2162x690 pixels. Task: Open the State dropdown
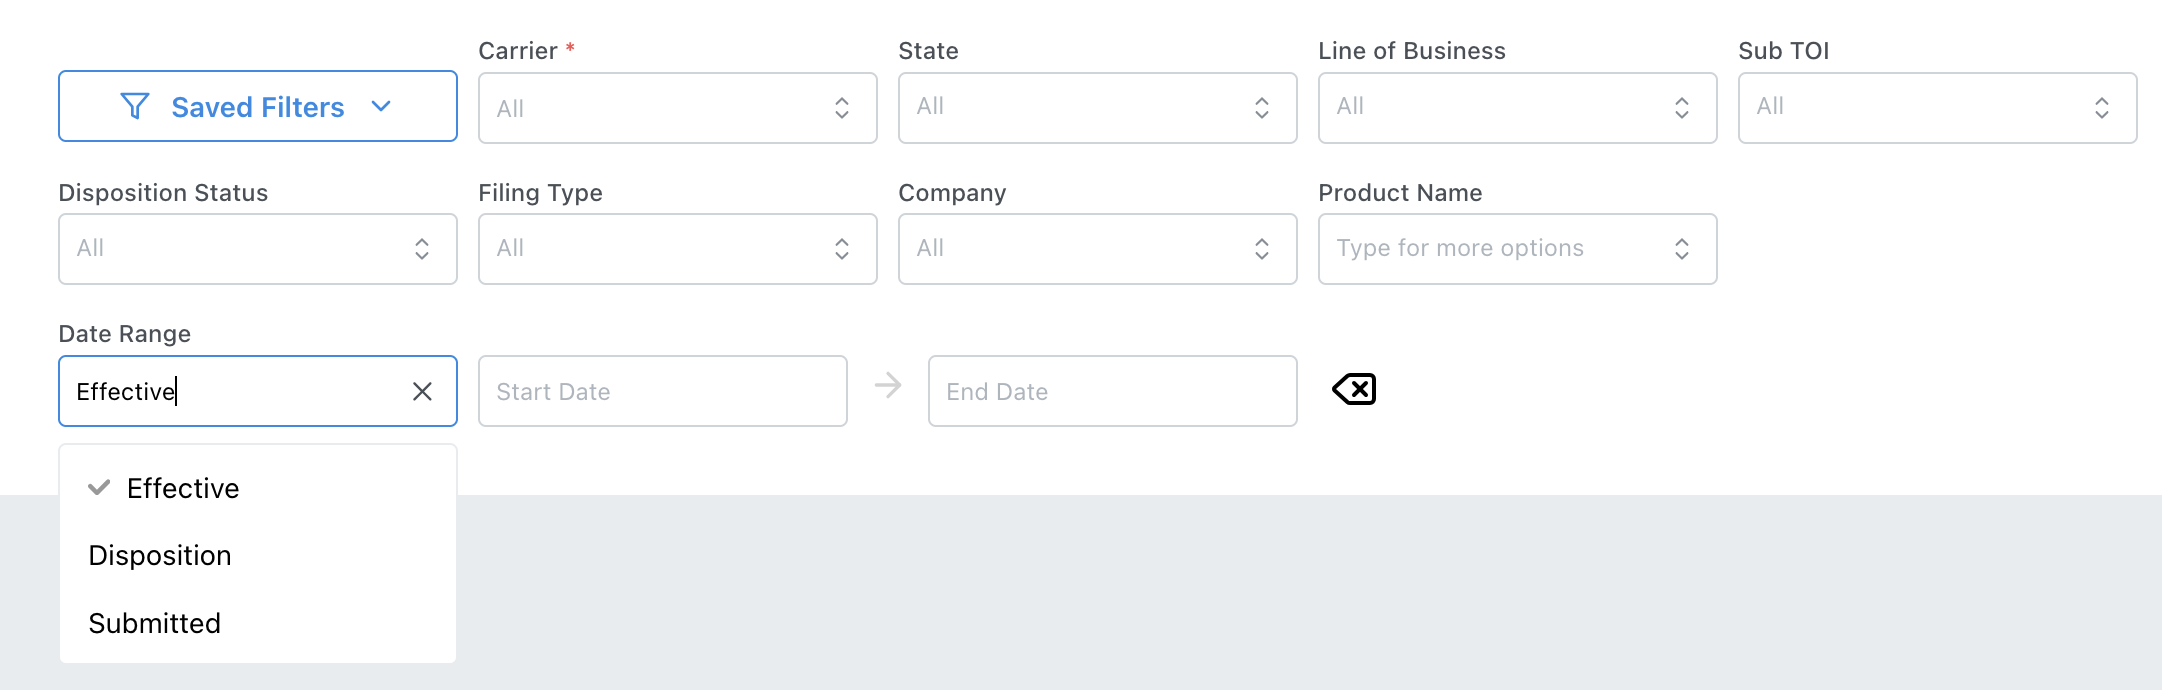(x=1097, y=108)
